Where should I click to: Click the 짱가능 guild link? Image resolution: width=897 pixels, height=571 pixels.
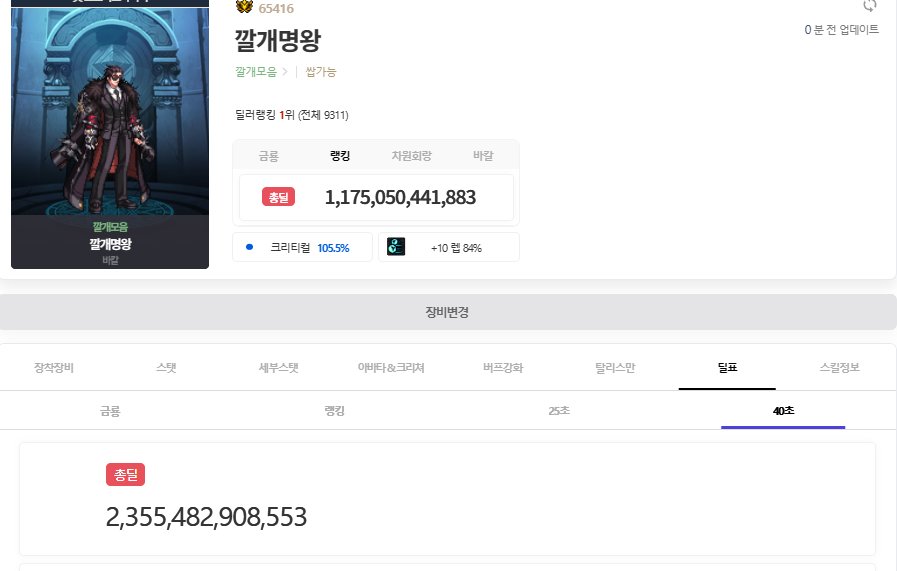(x=320, y=72)
